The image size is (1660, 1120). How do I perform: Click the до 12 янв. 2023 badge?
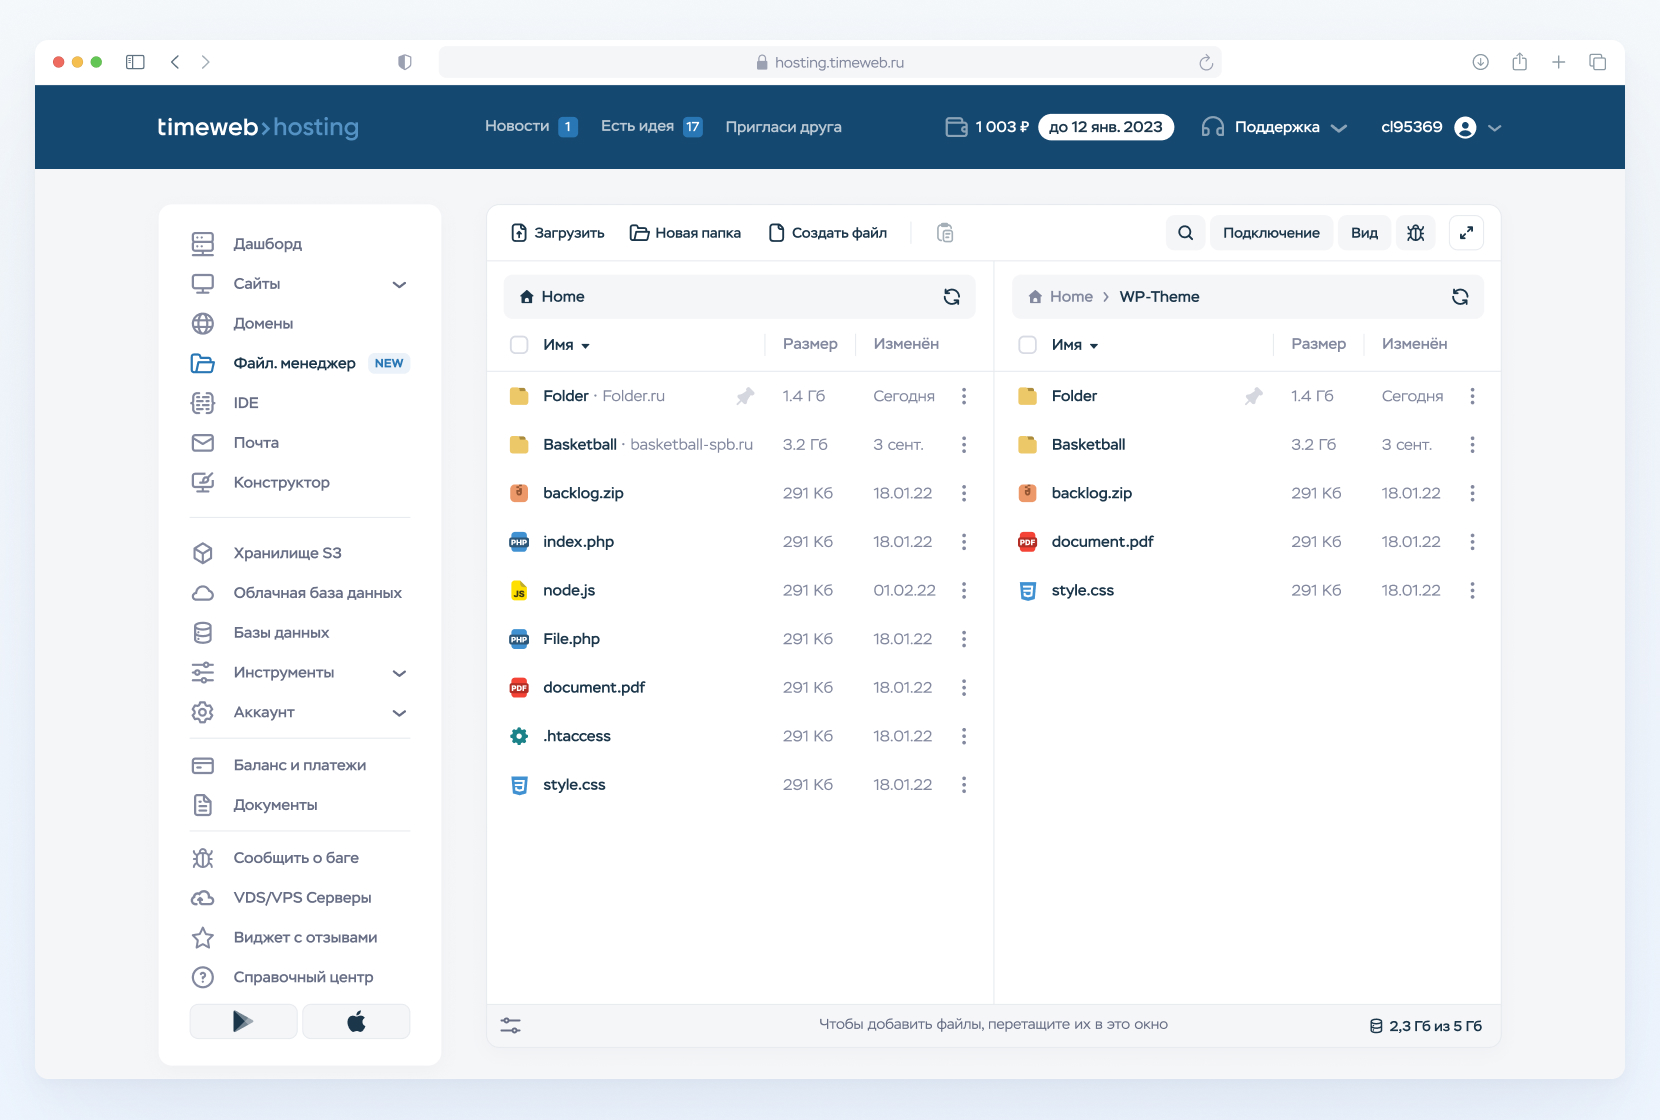tap(1106, 127)
